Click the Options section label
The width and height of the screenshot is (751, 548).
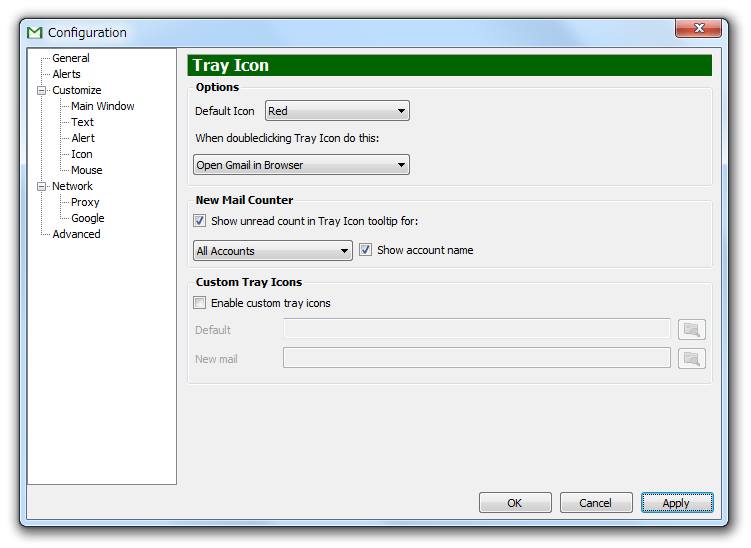pyautogui.click(x=217, y=87)
